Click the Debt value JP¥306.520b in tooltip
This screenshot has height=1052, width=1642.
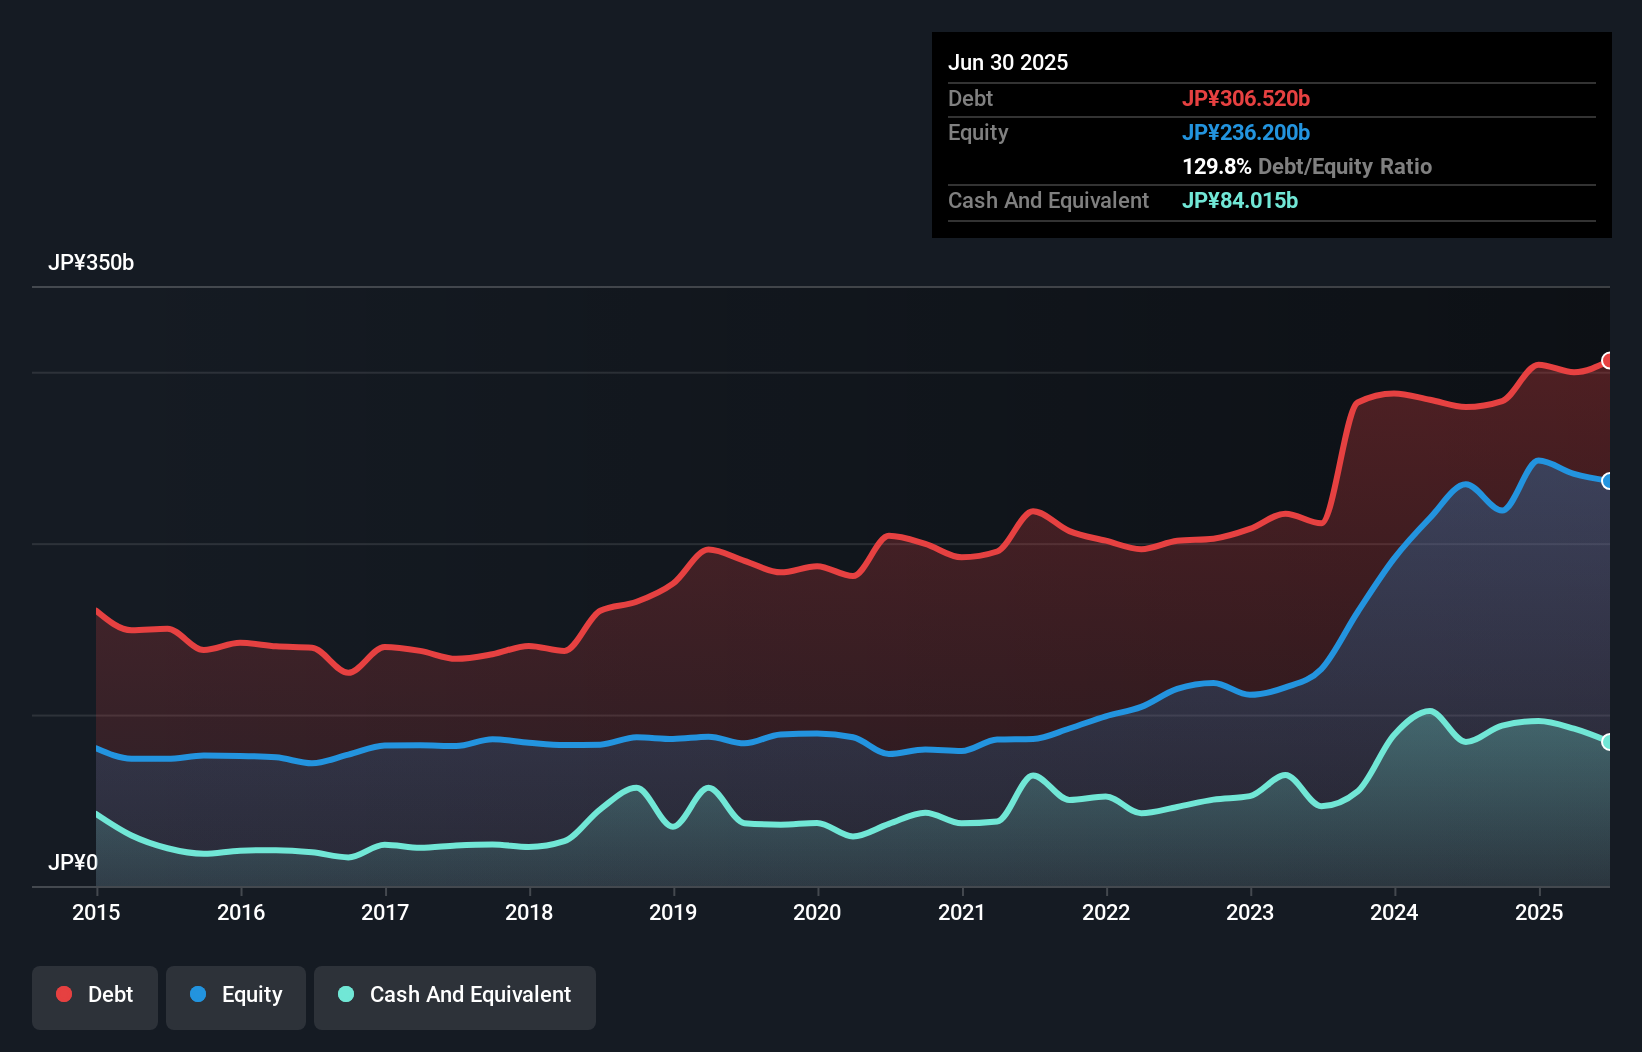(x=1245, y=98)
